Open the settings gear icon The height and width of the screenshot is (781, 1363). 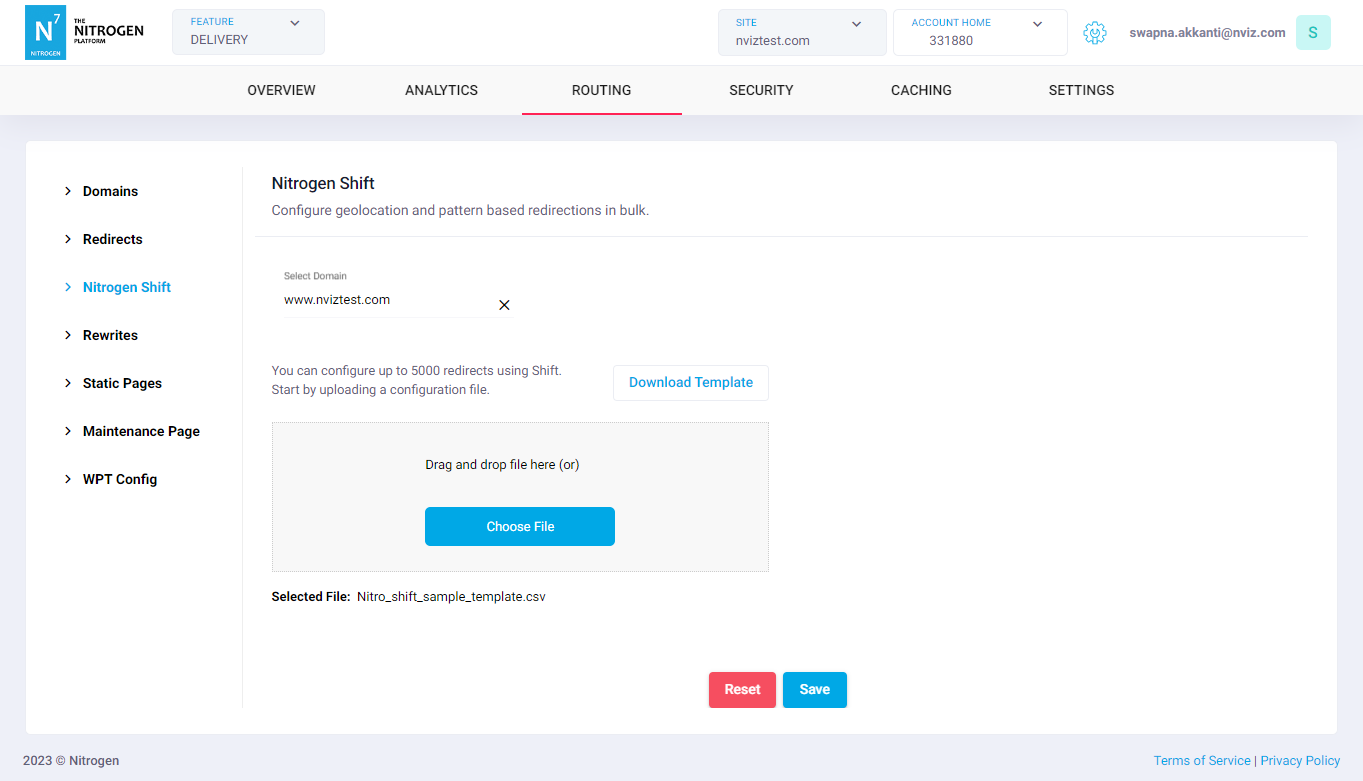[1095, 33]
